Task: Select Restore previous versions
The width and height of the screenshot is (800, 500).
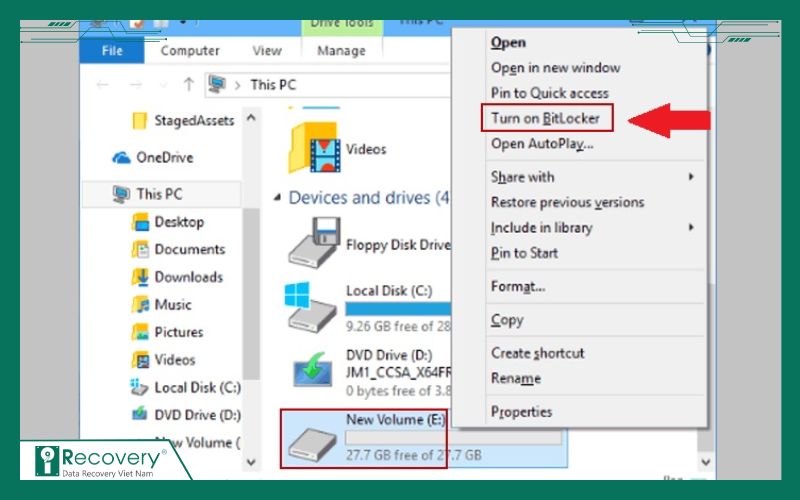Action: (x=567, y=202)
